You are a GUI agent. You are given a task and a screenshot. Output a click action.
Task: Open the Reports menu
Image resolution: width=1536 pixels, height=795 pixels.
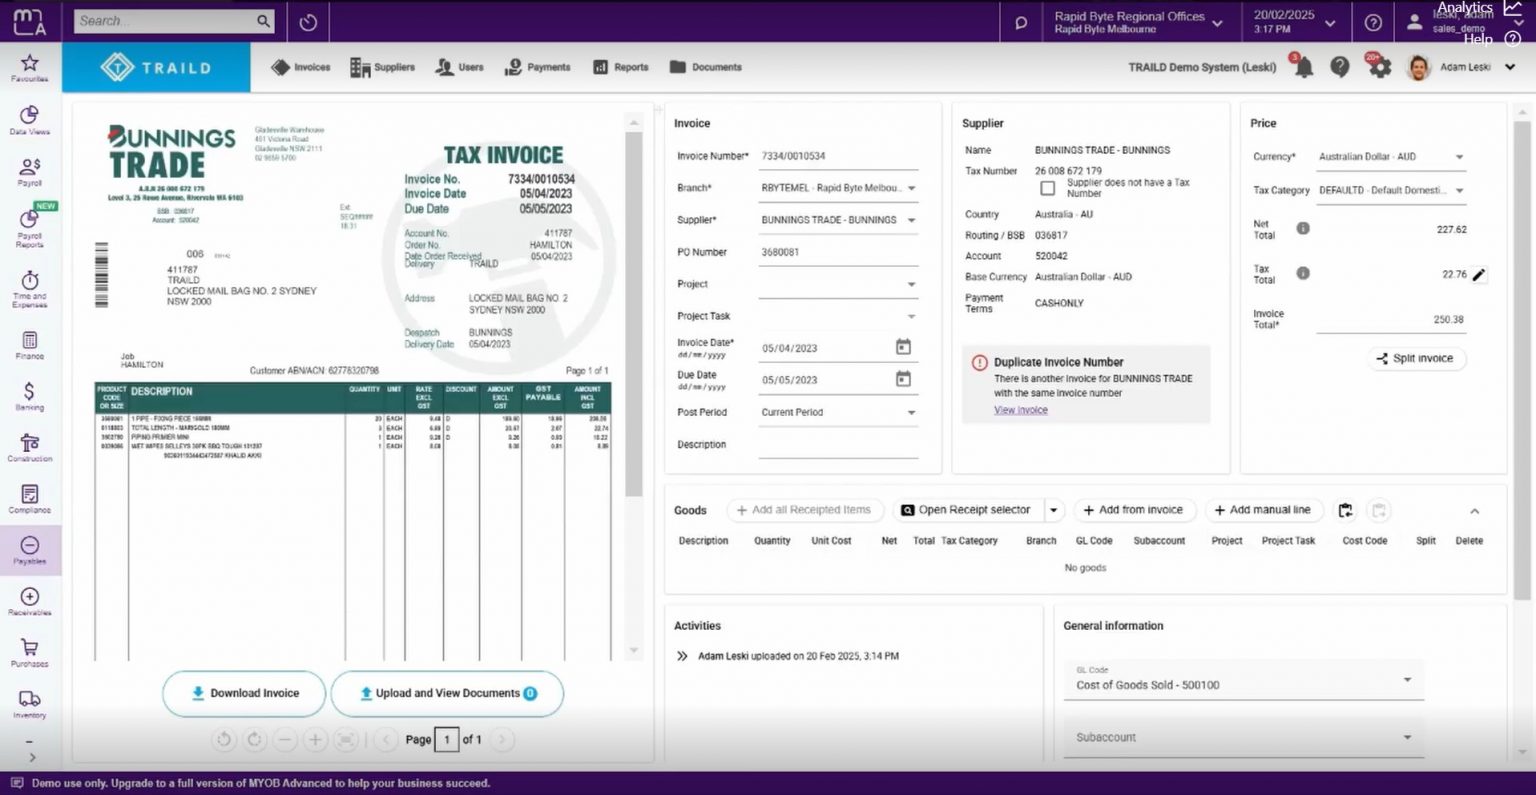coord(621,67)
